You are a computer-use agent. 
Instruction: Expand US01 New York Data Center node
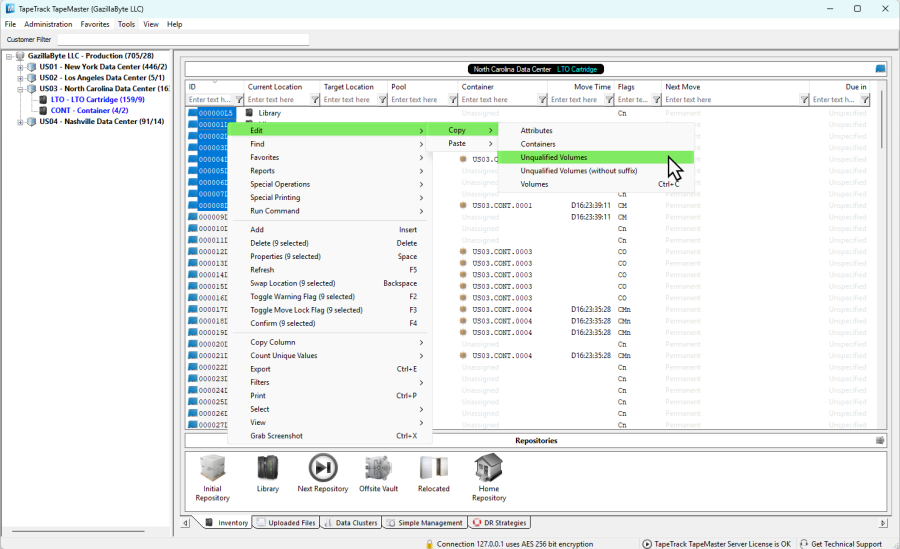click(20, 67)
